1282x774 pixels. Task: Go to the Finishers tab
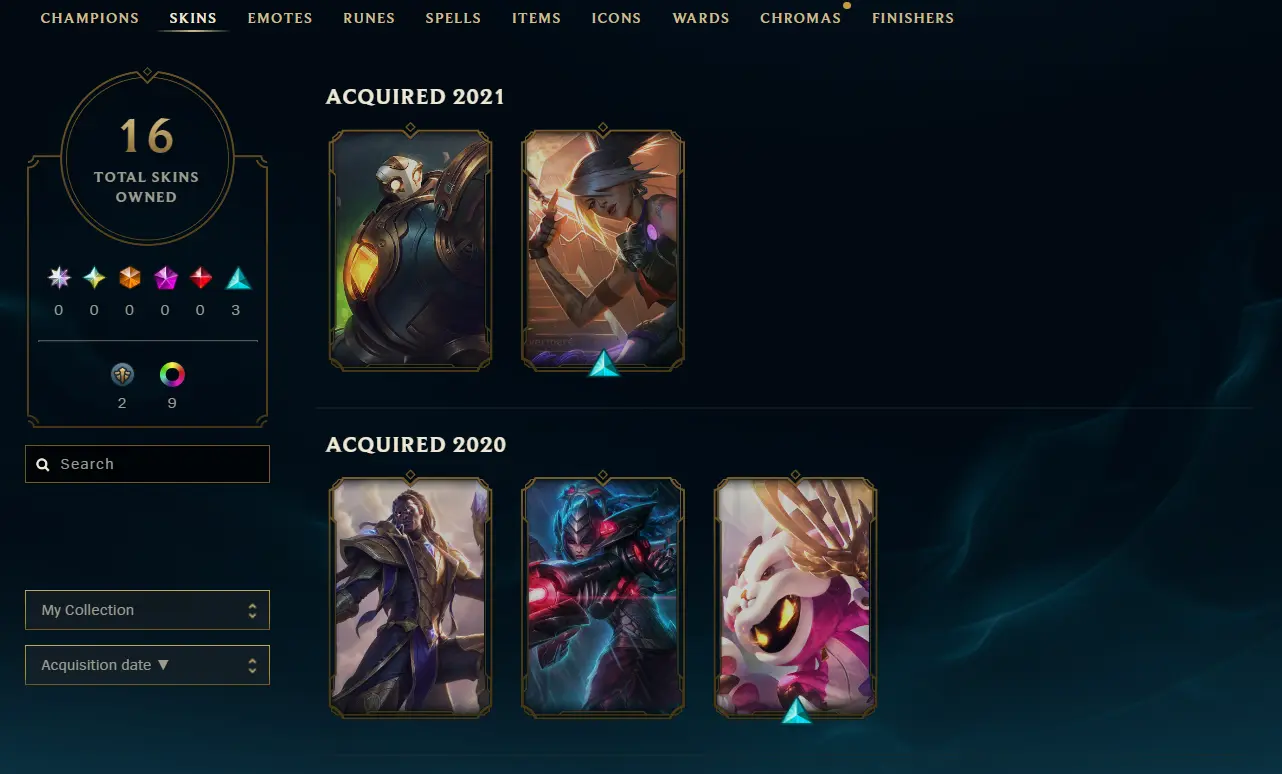pos(913,18)
